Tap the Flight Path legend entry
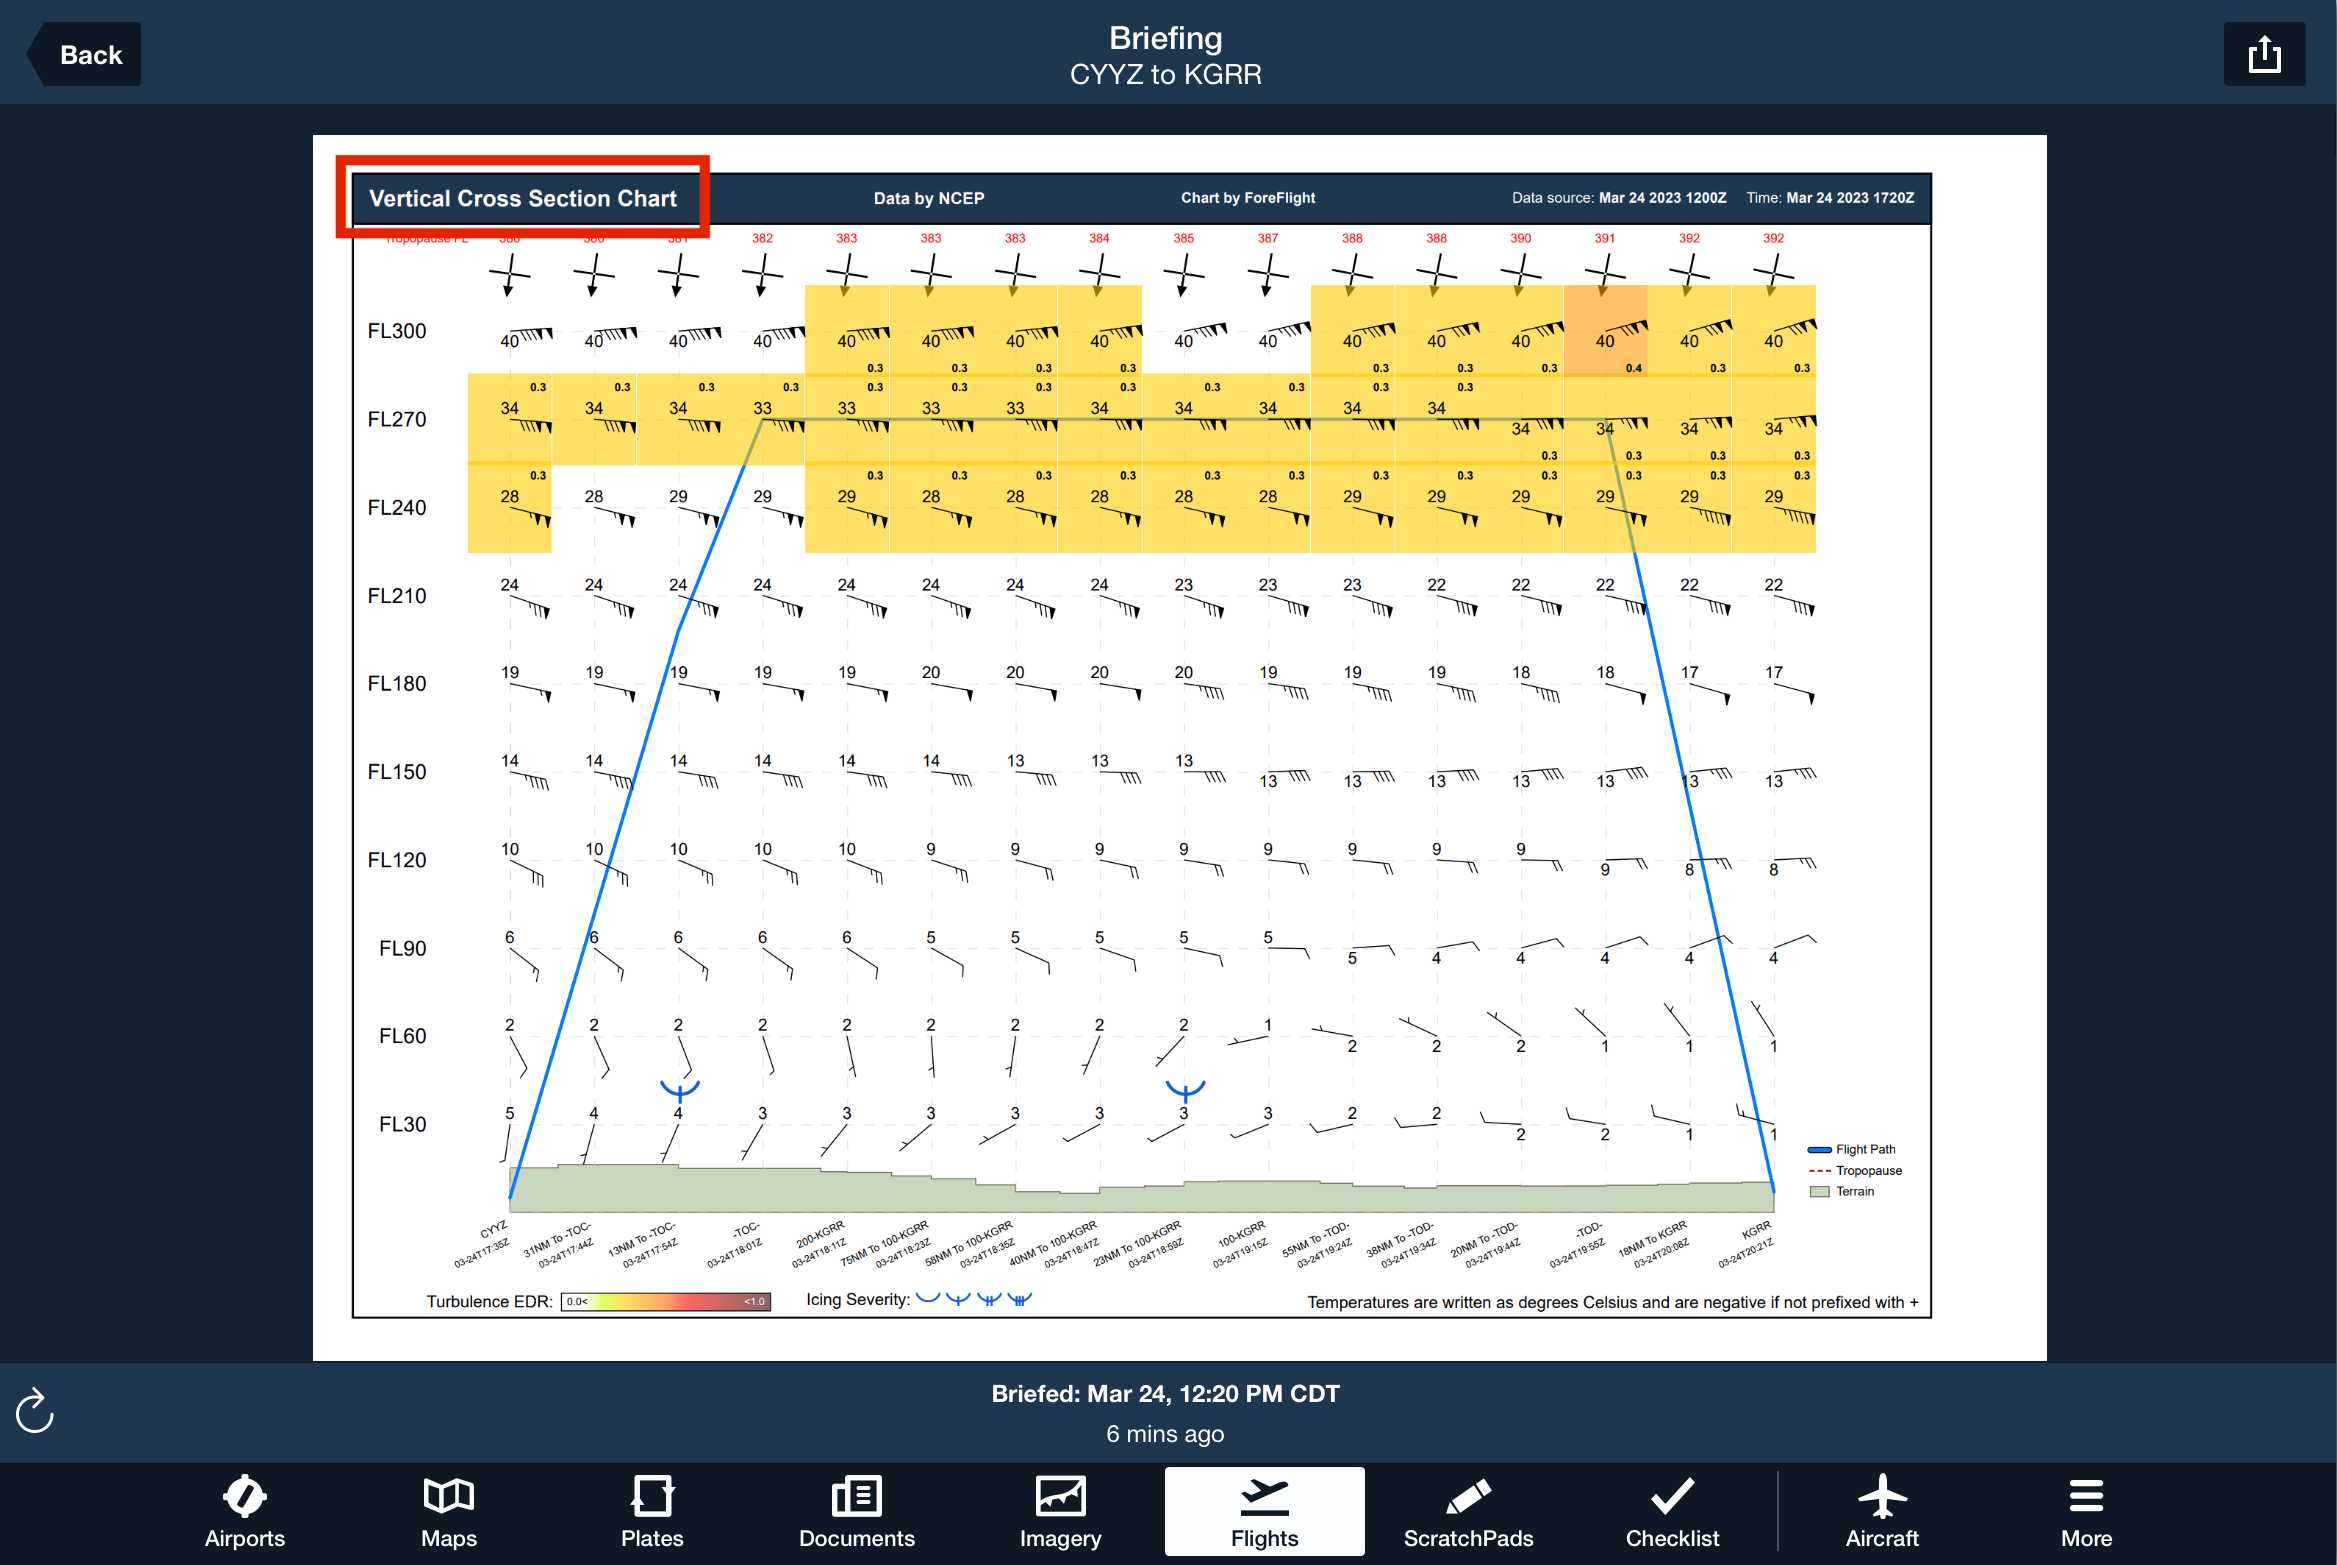Image resolution: width=2337 pixels, height=1565 pixels. (1854, 1149)
